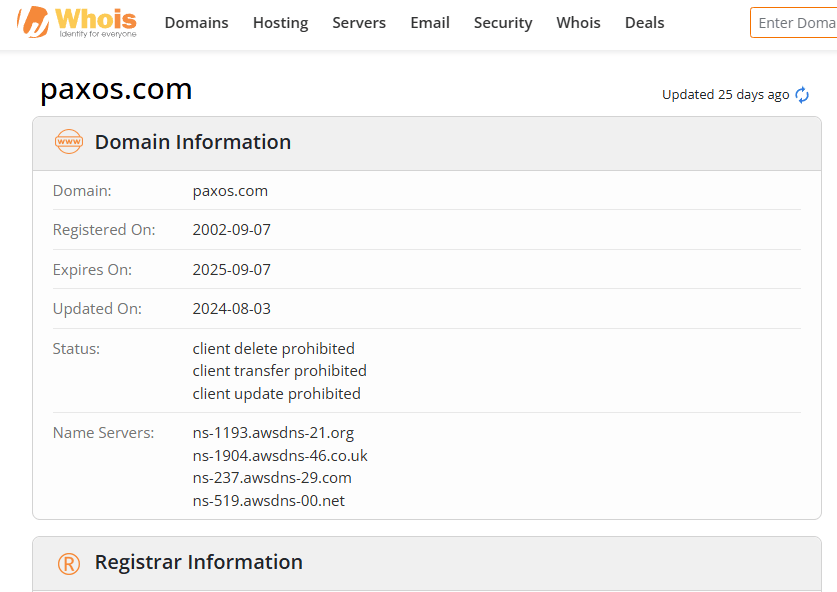Viewport: 837px width, 592px height.
Task: Go to the Whois nav item
Action: (x=578, y=22)
